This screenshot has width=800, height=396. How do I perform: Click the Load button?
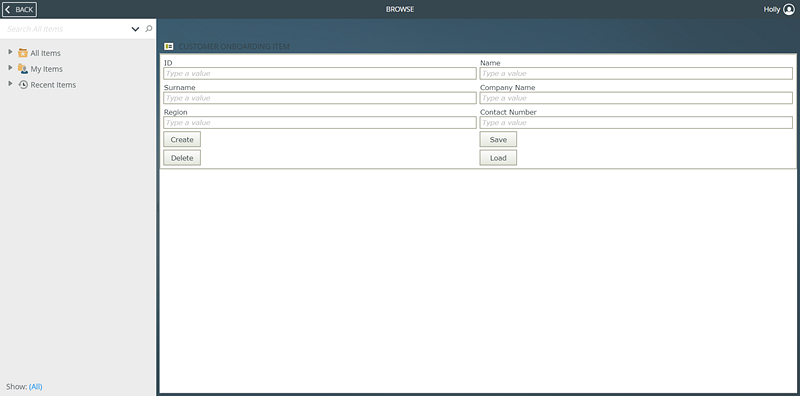(498, 158)
